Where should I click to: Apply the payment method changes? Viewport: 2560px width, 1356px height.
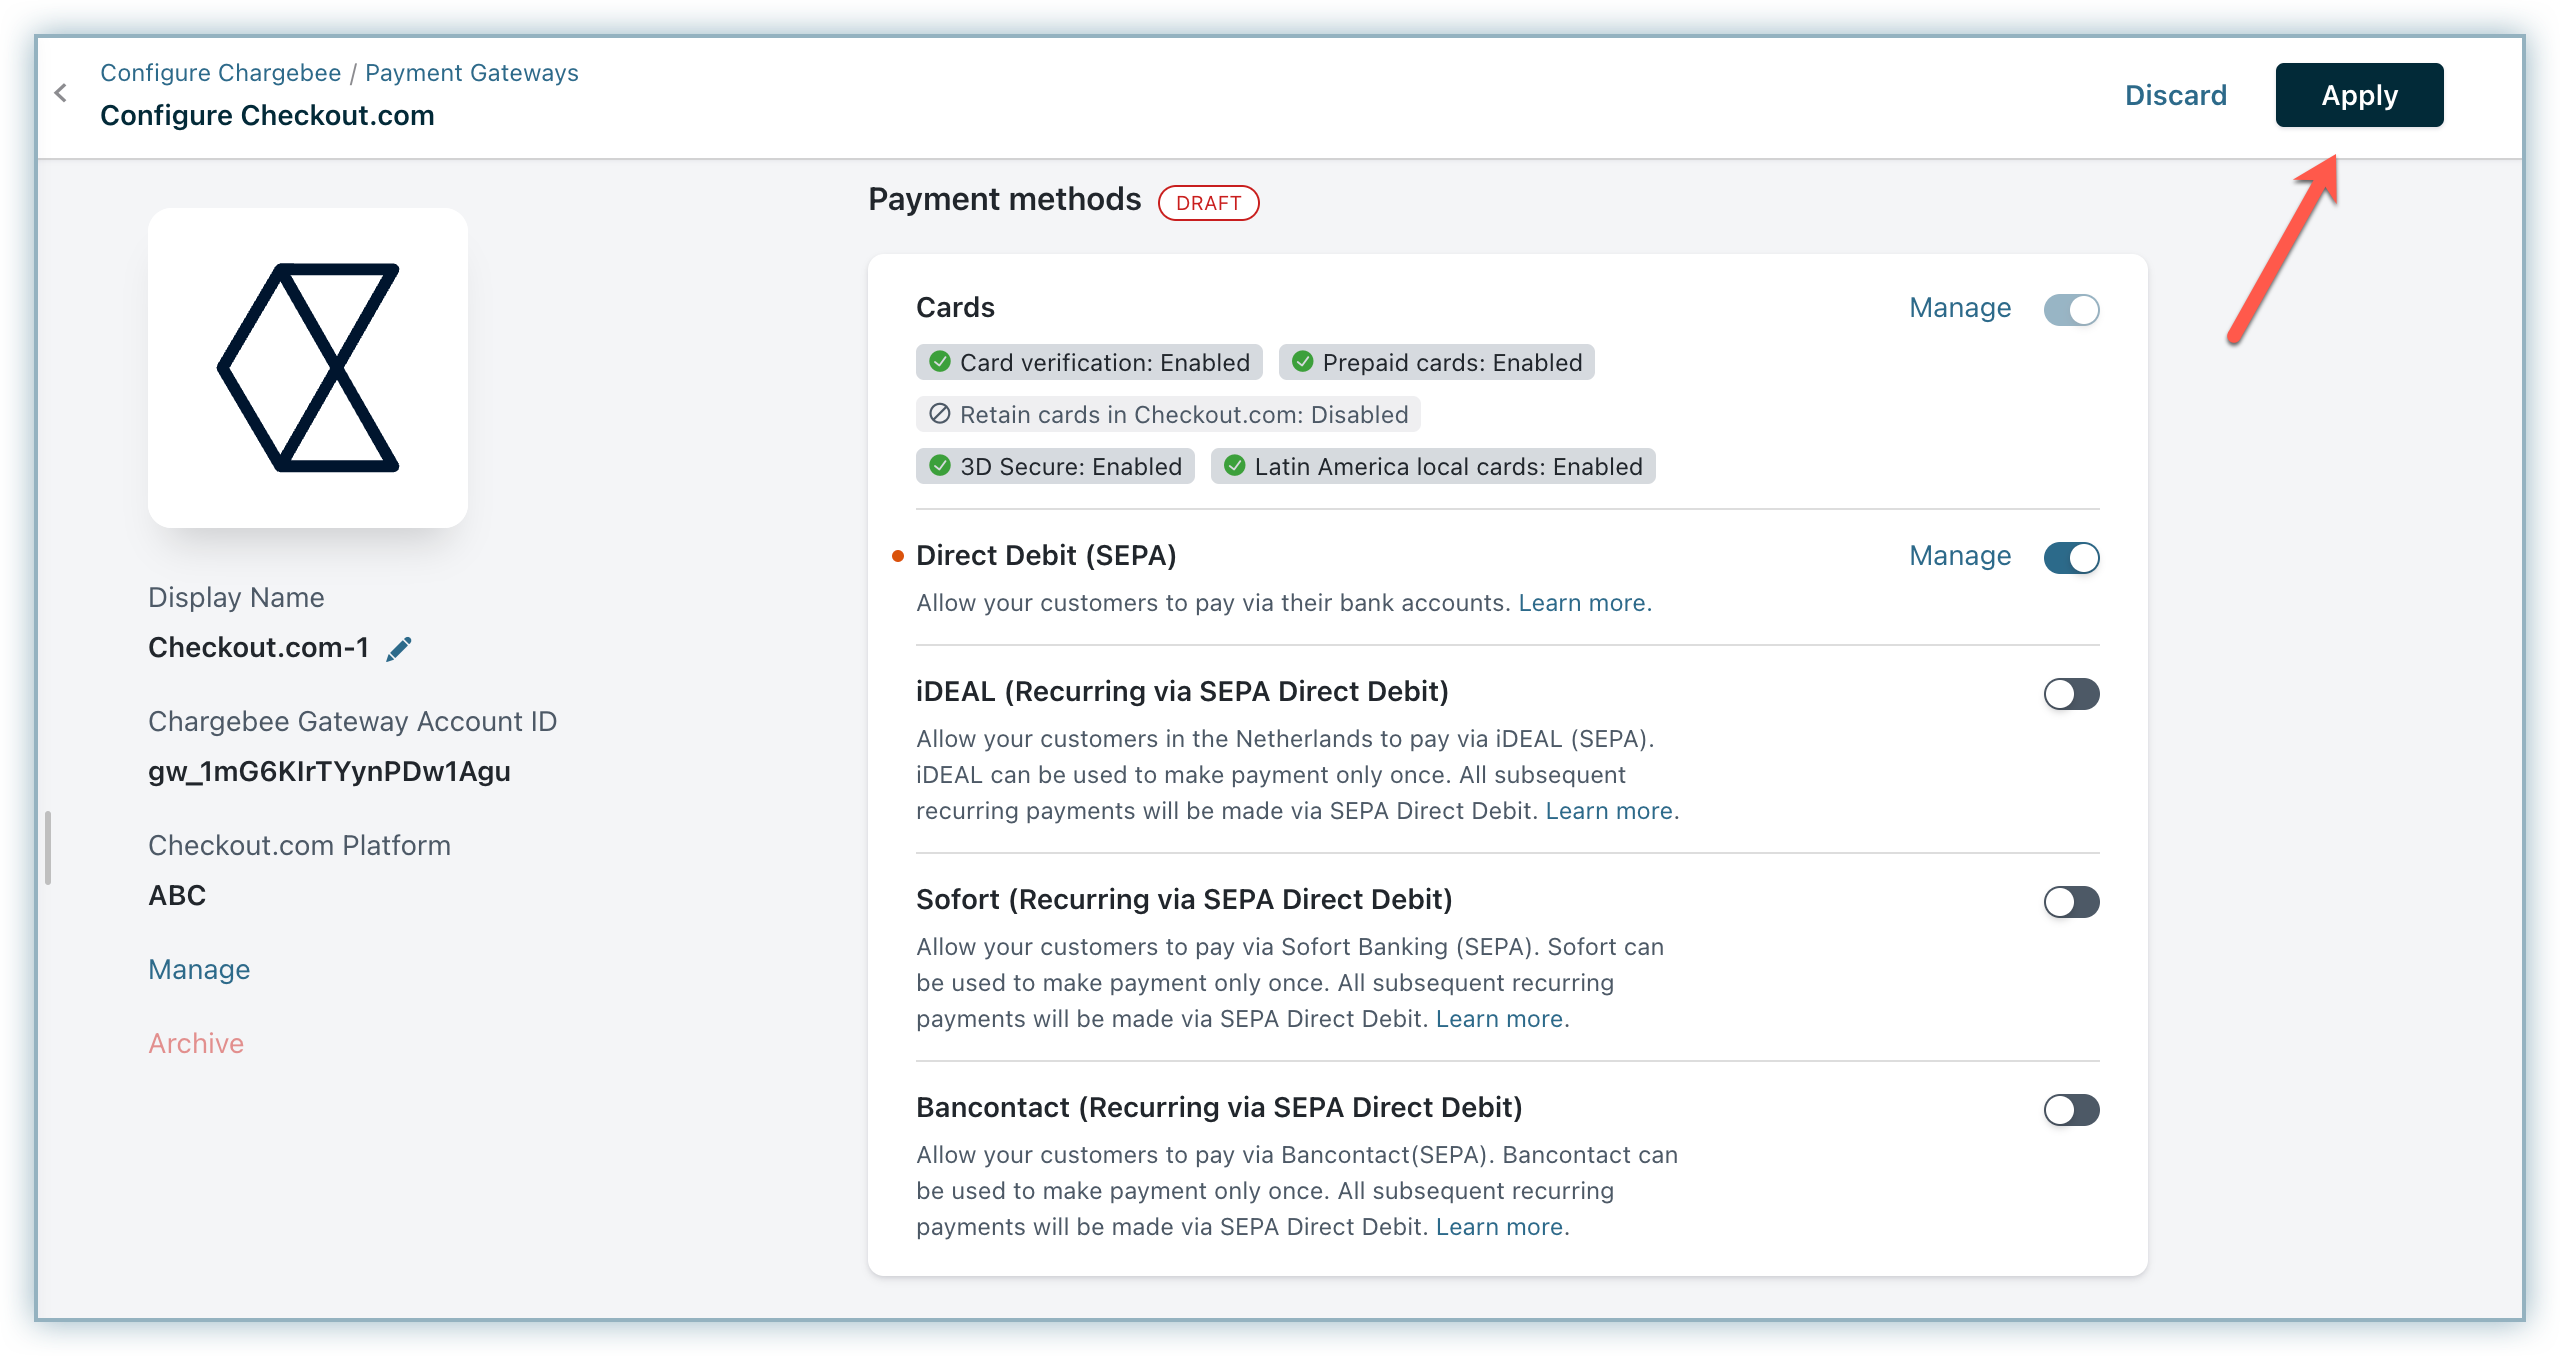tap(2359, 95)
